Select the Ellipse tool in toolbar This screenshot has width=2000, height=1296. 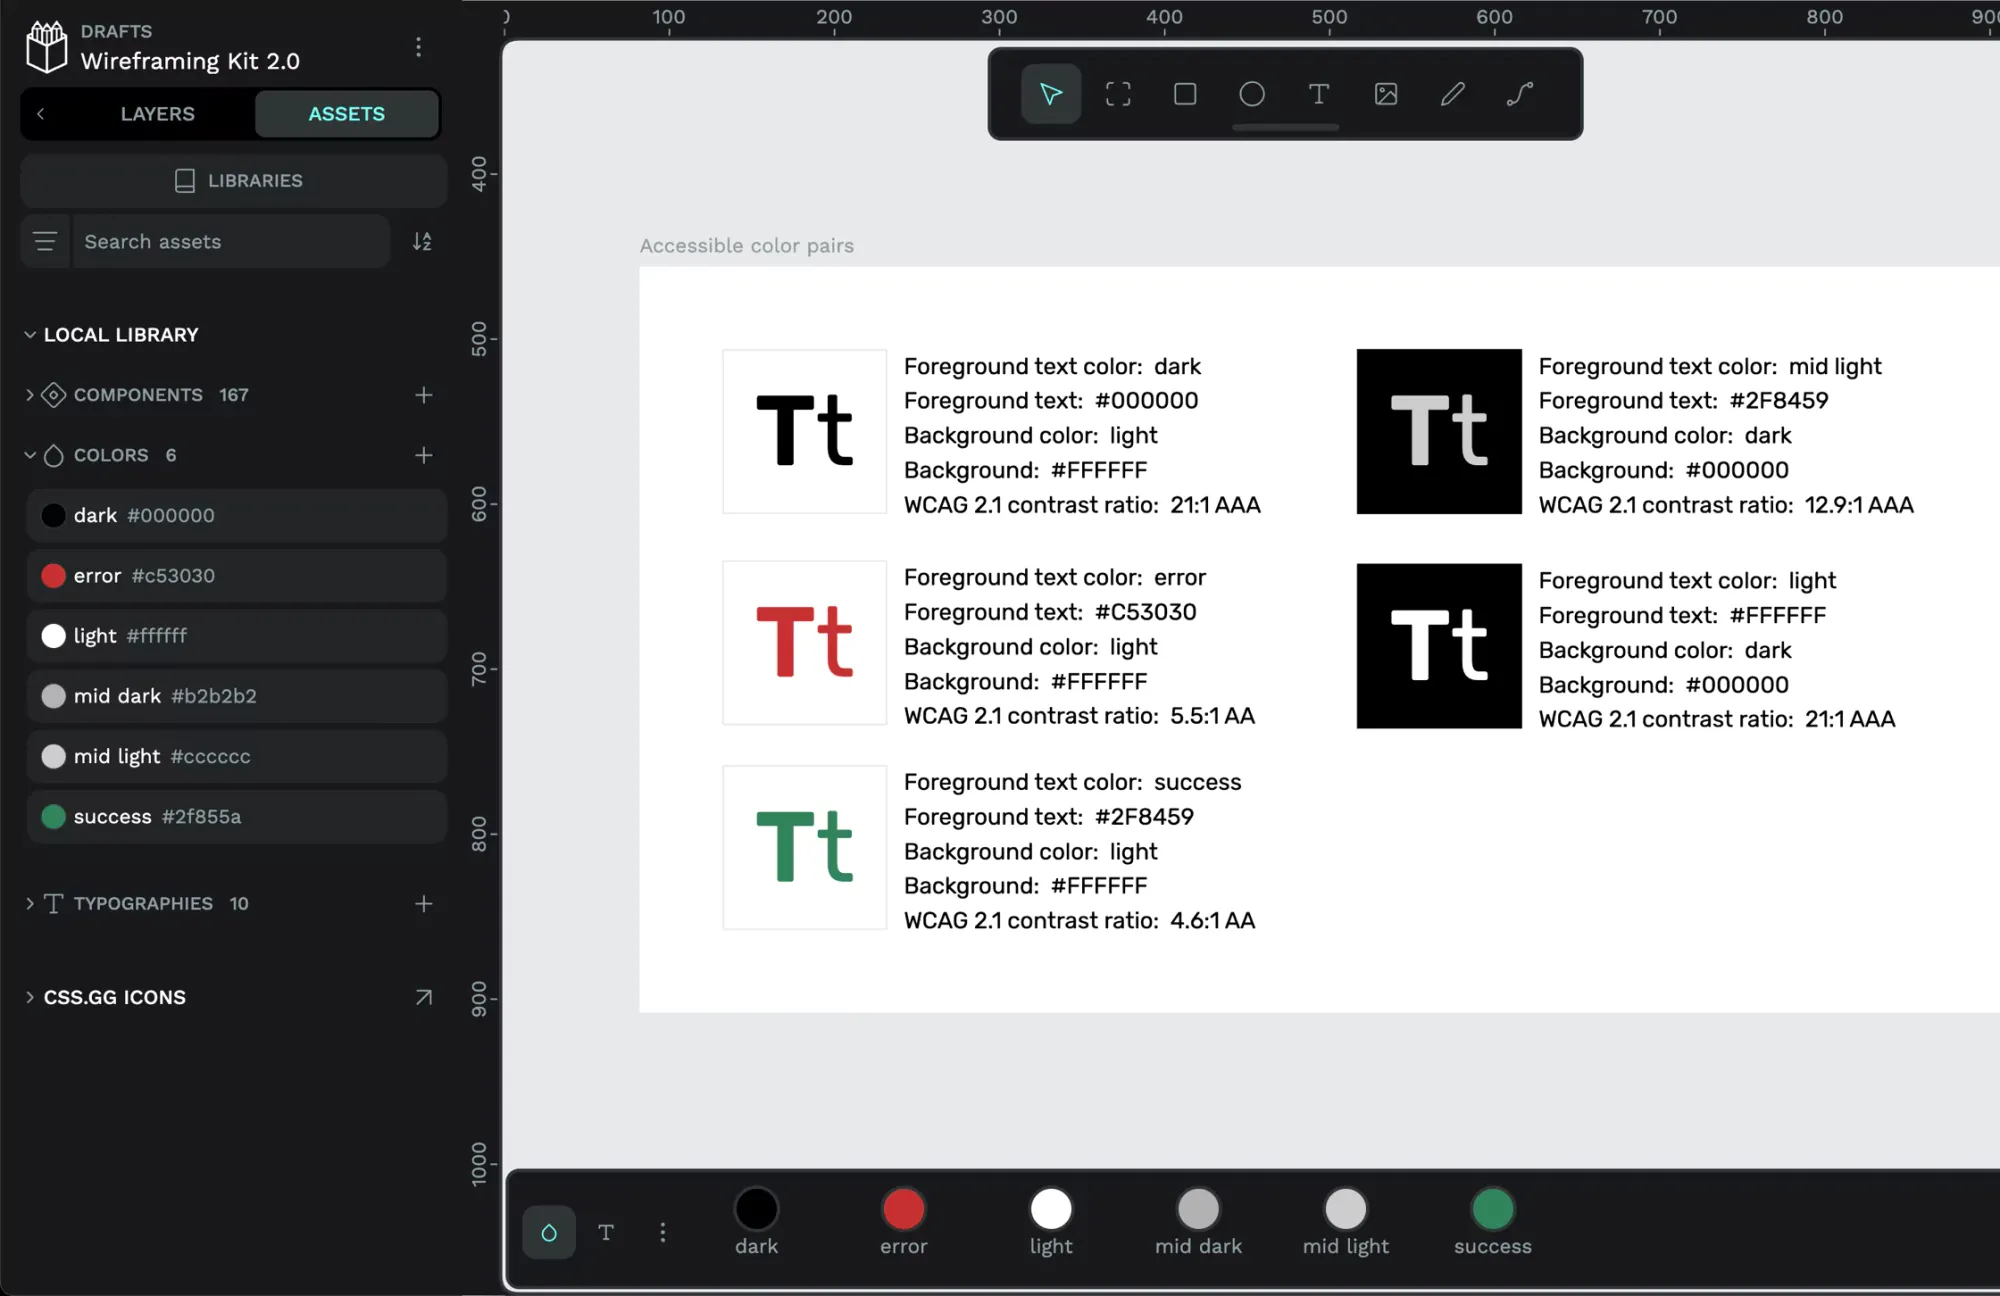1252,93
